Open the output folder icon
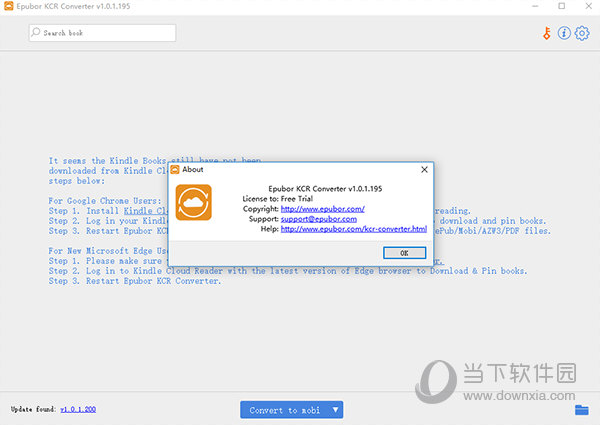Image resolution: width=600 pixels, height=425 pixels. tap(582, 410)
